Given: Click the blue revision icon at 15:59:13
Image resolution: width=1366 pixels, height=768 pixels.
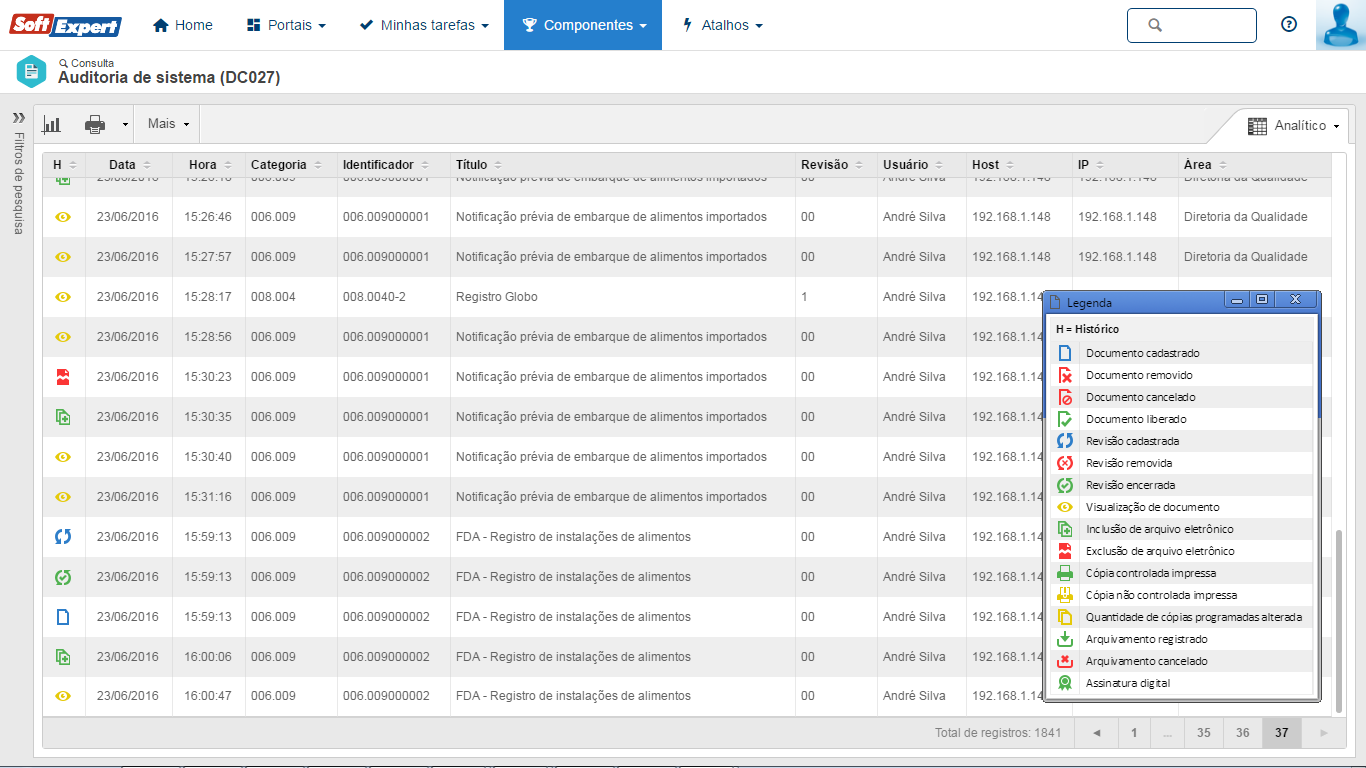Looking at the screenshot, I should [63, 537].
